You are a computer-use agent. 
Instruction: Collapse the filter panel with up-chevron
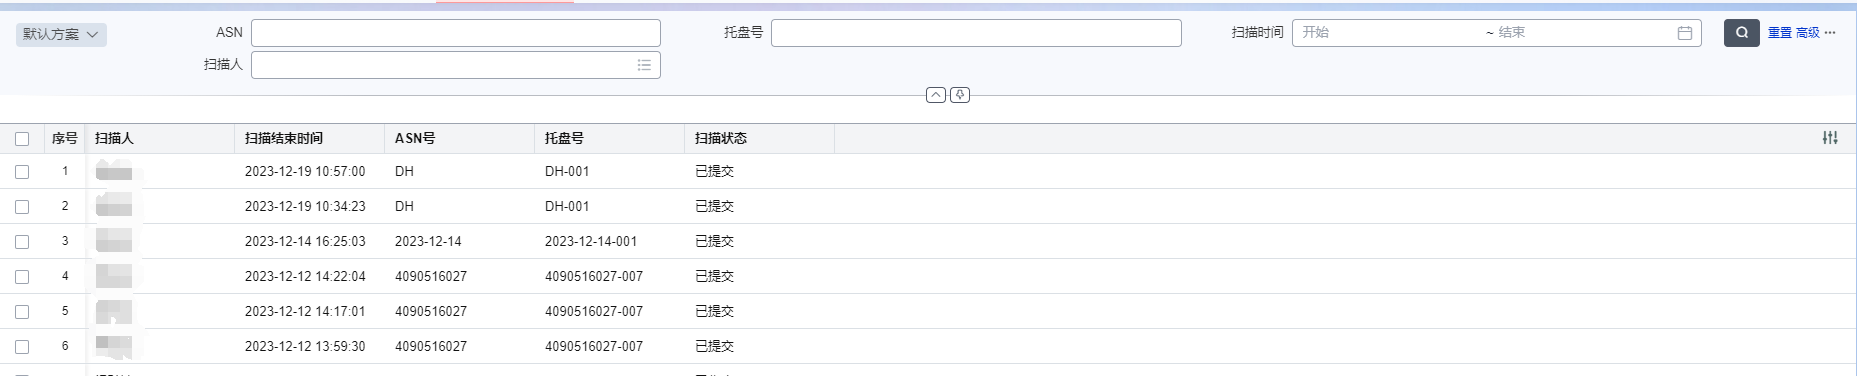coord(935,95)
